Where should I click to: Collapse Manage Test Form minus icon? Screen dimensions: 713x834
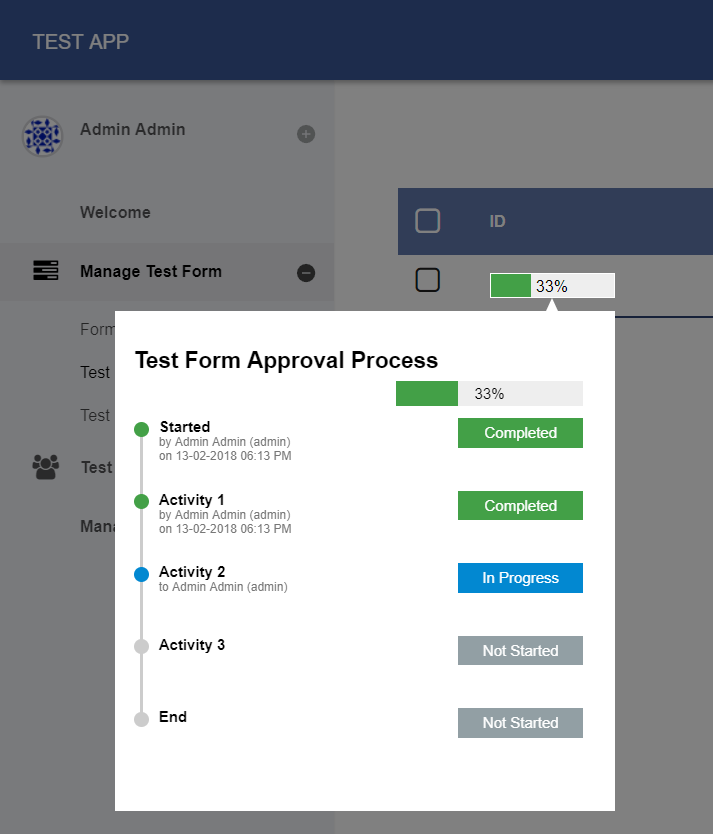click(306, 272)
